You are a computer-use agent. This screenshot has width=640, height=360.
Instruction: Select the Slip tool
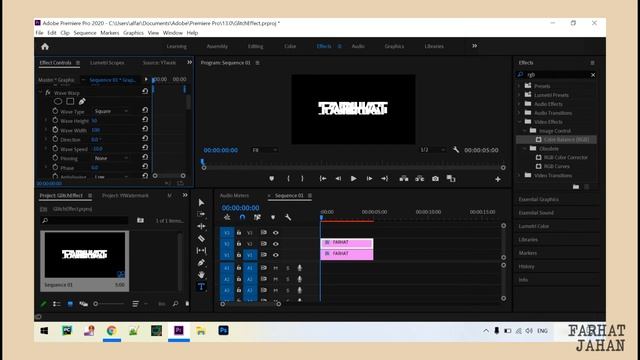pyautogui.click(x=201, y=250)
